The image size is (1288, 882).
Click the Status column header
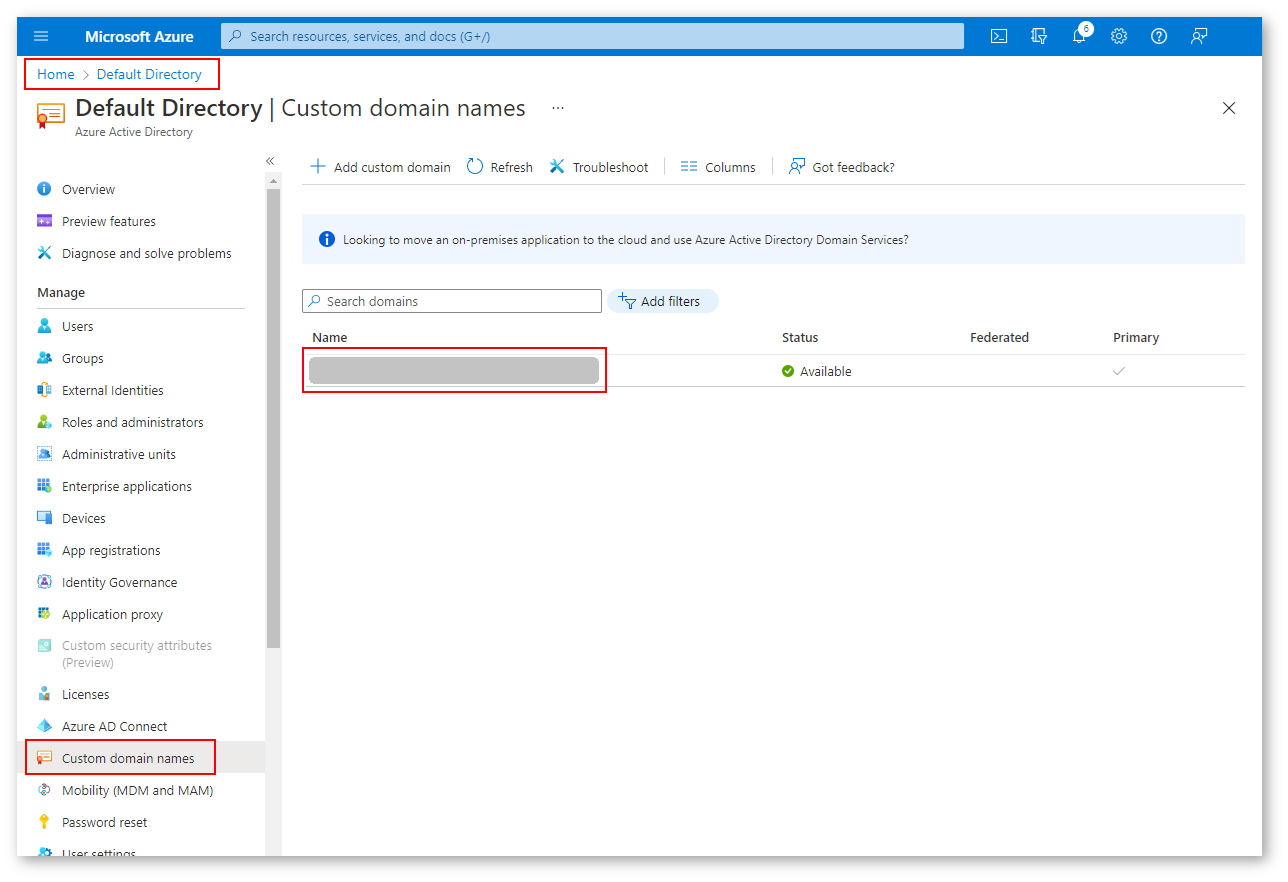(x=800, y=338)
